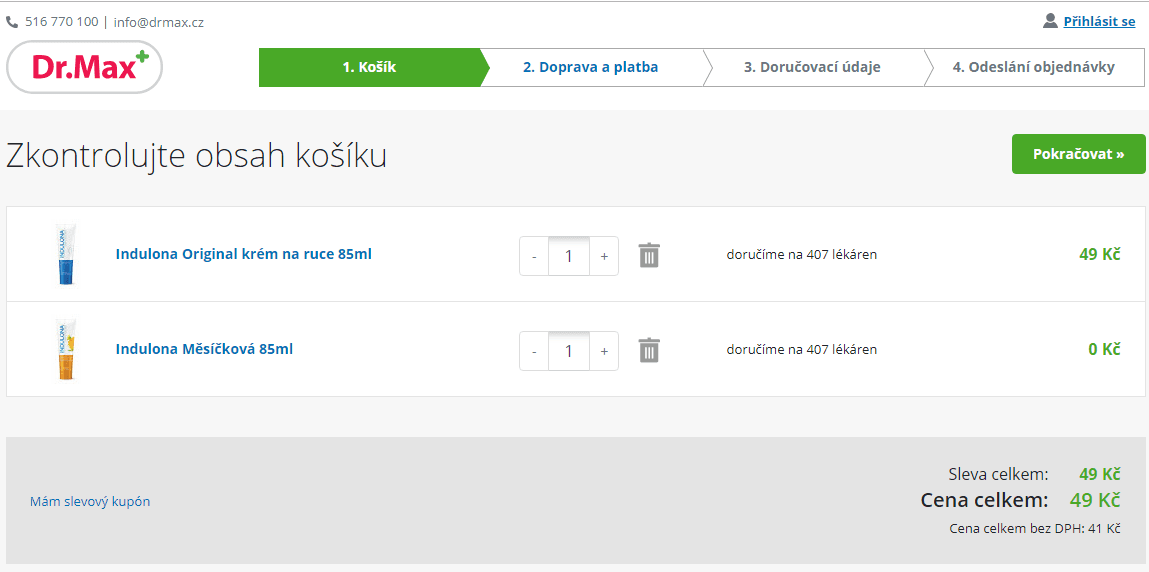Go to step 3. Doručovací údaje
Image resolution: width=1149 pixels, height=572 pixels.
[812, 67]
